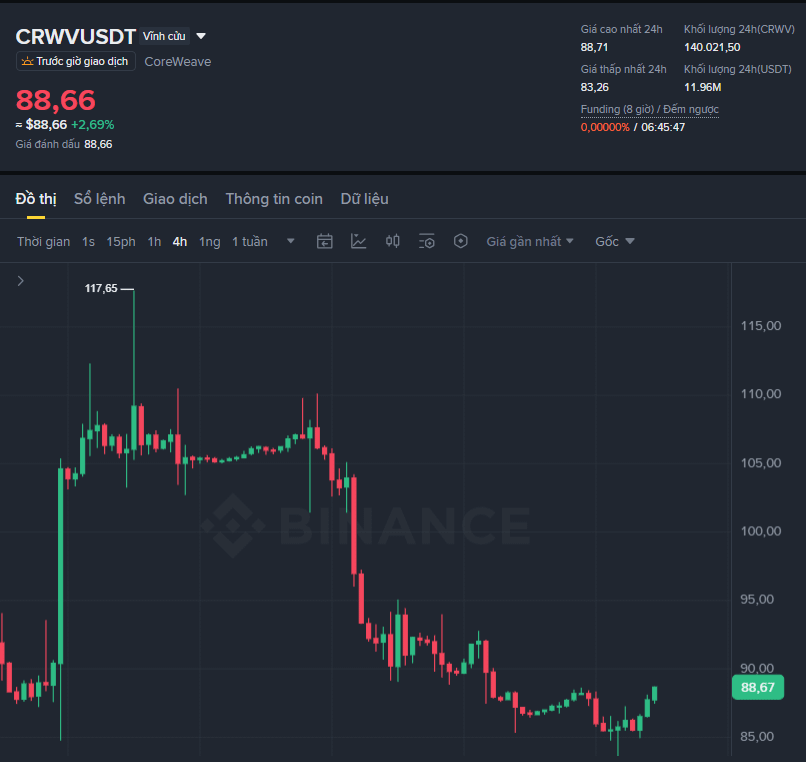Click the 24h CRWV volume 140.021,50
The width and height of the screenshot is (806, 762).
[712, 47]
